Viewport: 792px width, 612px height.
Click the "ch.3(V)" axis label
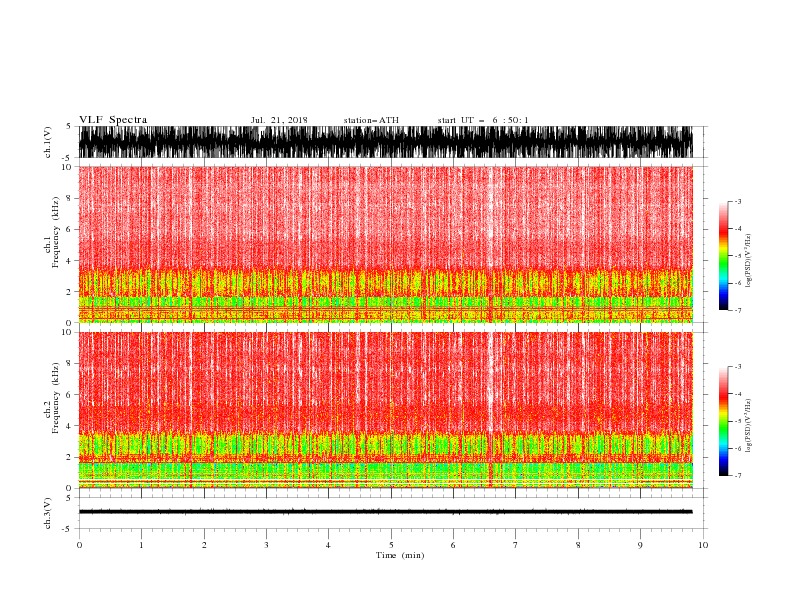coord(48,513)
